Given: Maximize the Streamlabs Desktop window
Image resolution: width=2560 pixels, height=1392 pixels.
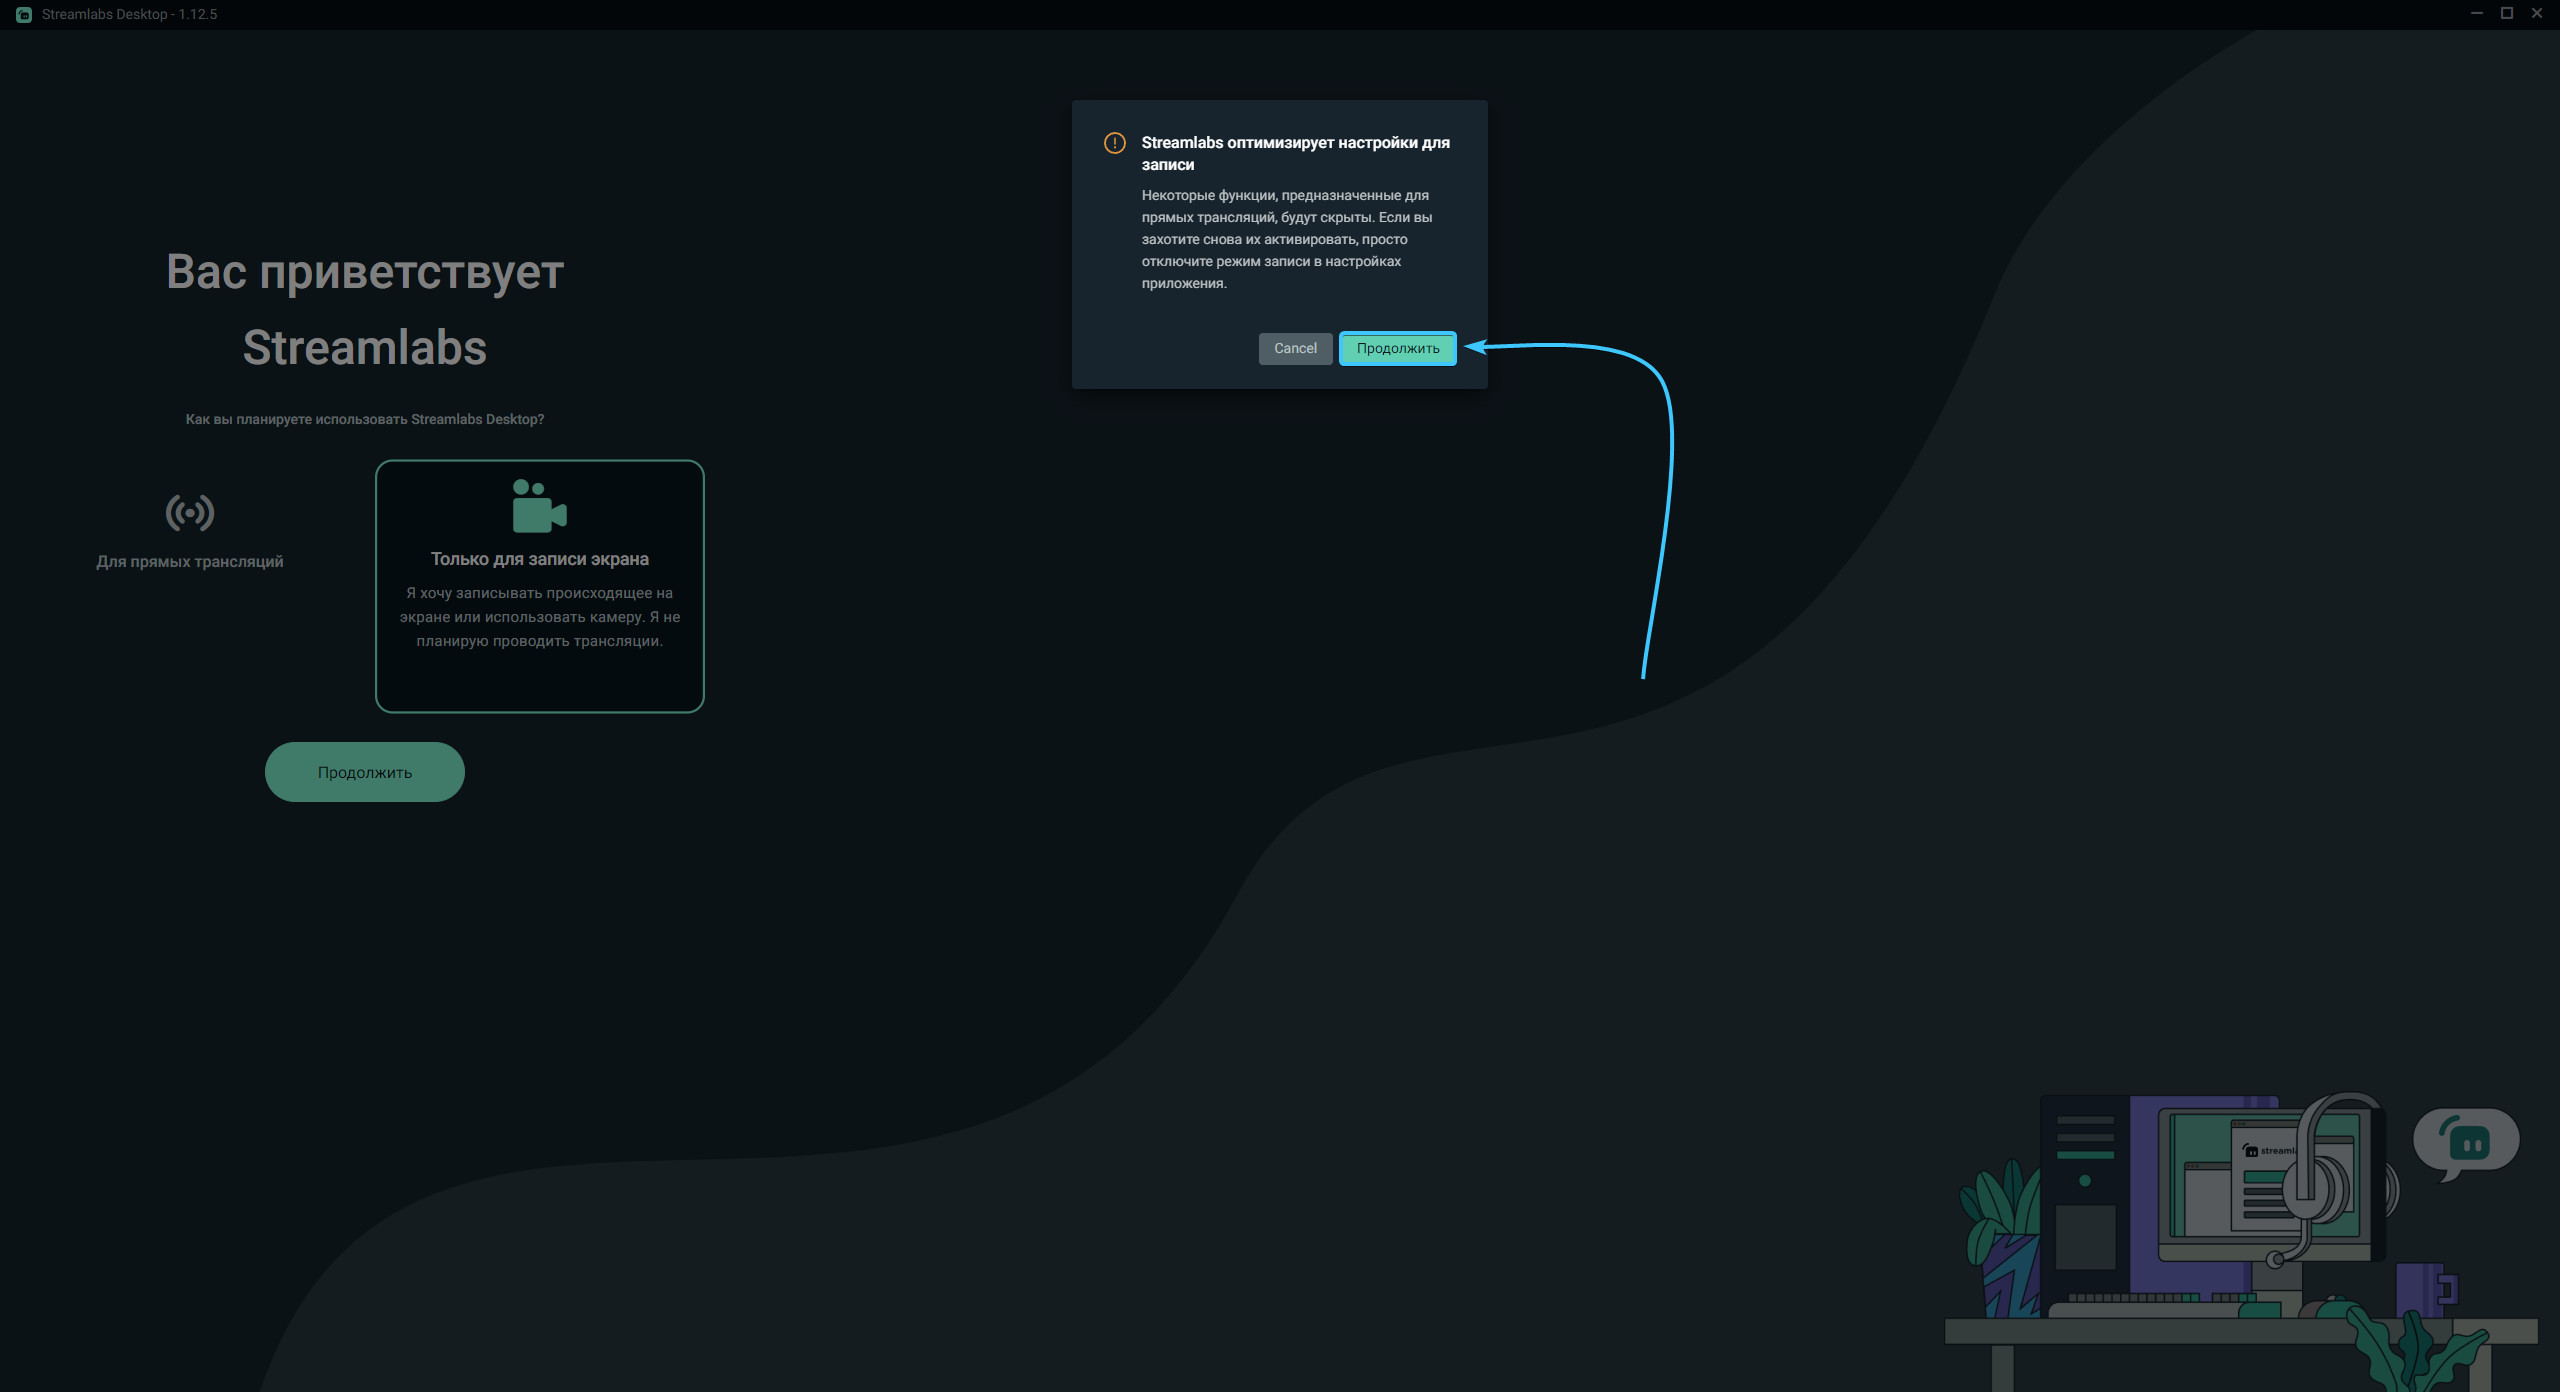Looking at the screenshot, I should pos(2507,14).
